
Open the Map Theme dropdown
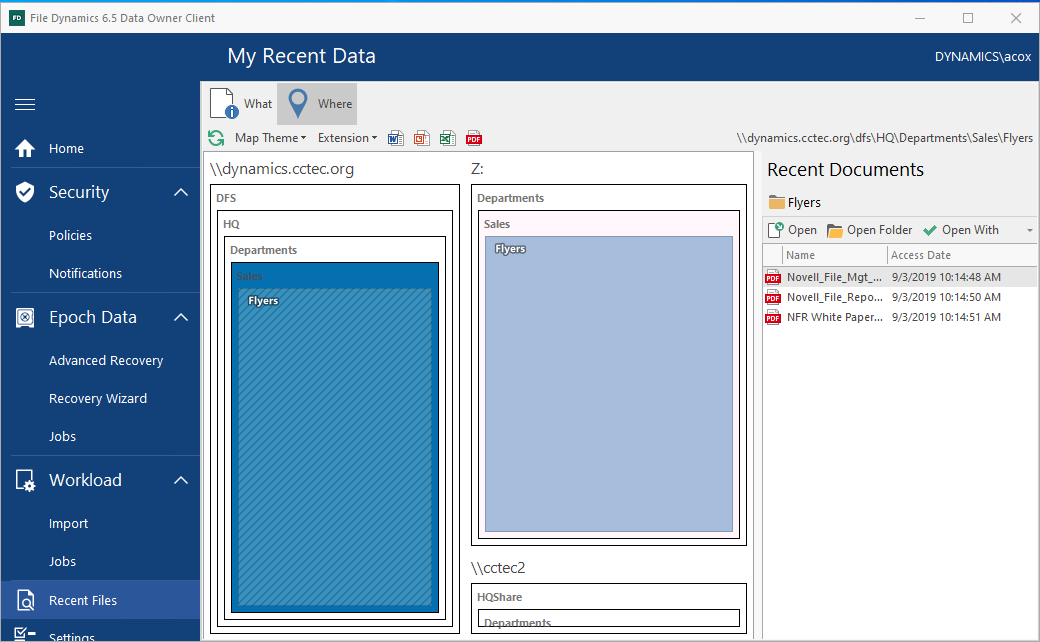pyautogui.click(x=270, y=138)
